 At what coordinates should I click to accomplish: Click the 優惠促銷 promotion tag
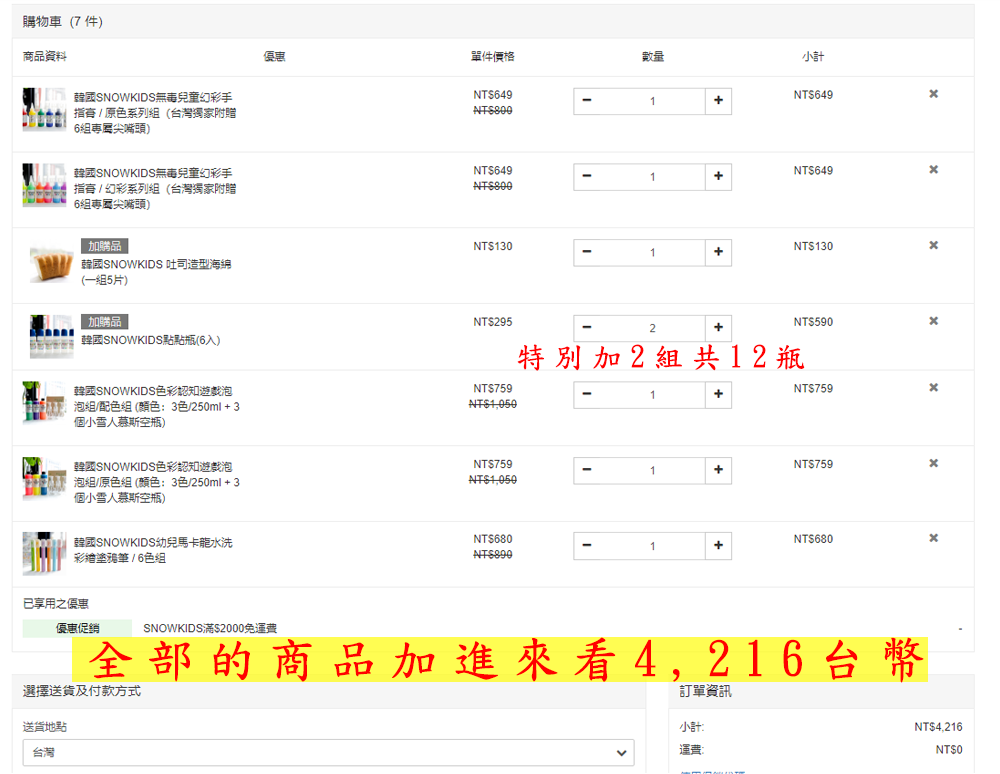77,629
